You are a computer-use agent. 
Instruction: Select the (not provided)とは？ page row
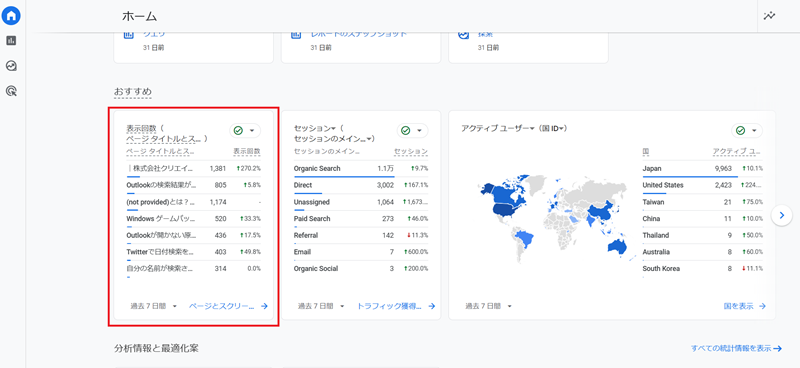[x=193, y=203]
